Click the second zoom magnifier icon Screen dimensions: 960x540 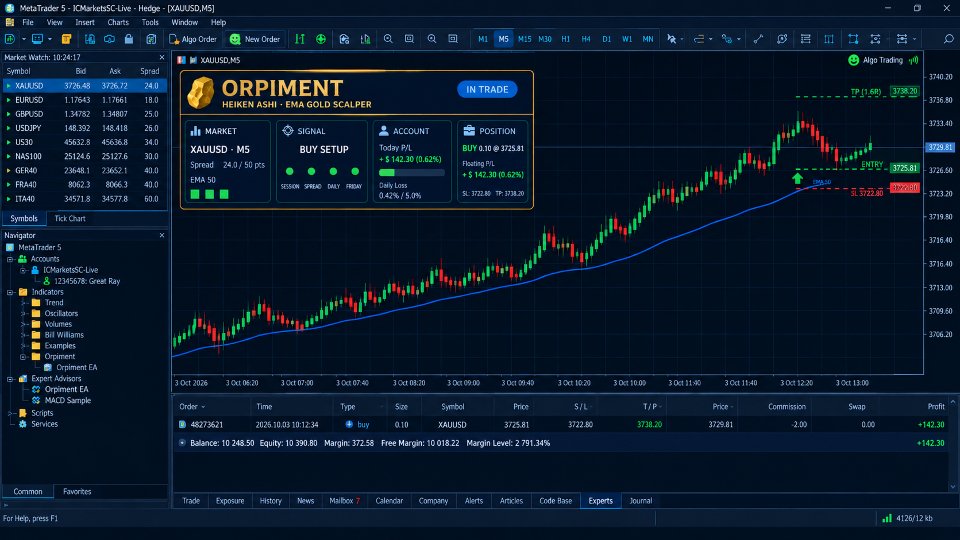[432, 39]
